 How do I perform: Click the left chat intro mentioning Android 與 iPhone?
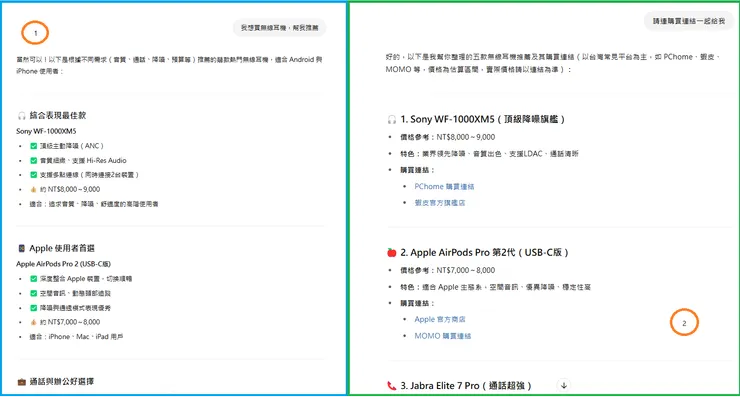pos(169,66)
